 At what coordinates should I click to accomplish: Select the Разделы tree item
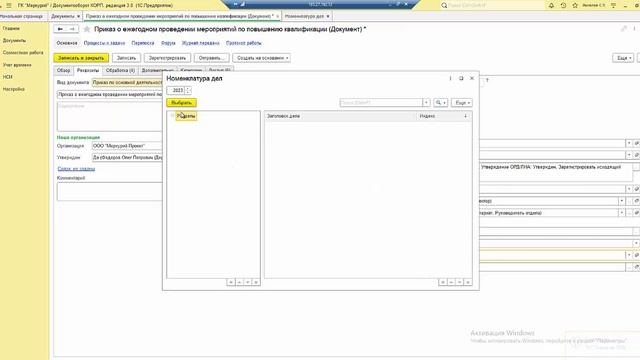[x=186, y=116]
